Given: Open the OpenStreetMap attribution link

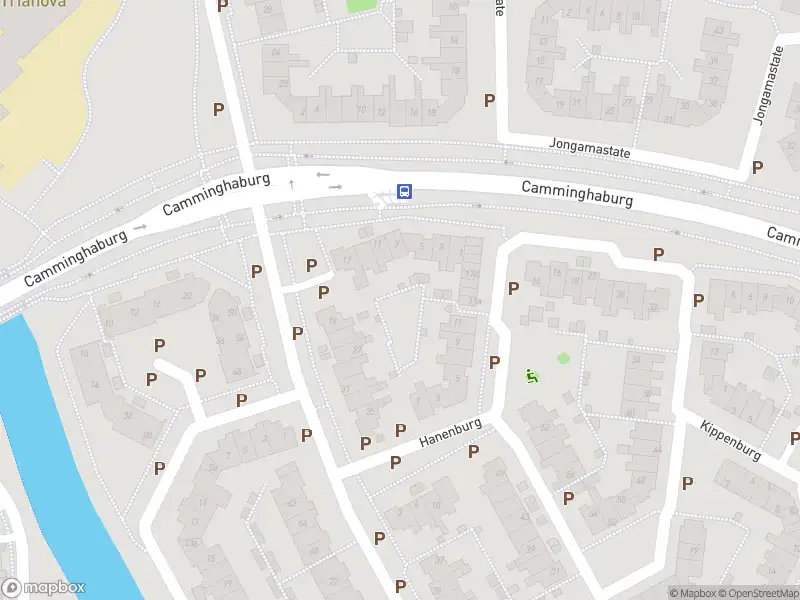Looking at the screenshot, I should coord(760,593).
